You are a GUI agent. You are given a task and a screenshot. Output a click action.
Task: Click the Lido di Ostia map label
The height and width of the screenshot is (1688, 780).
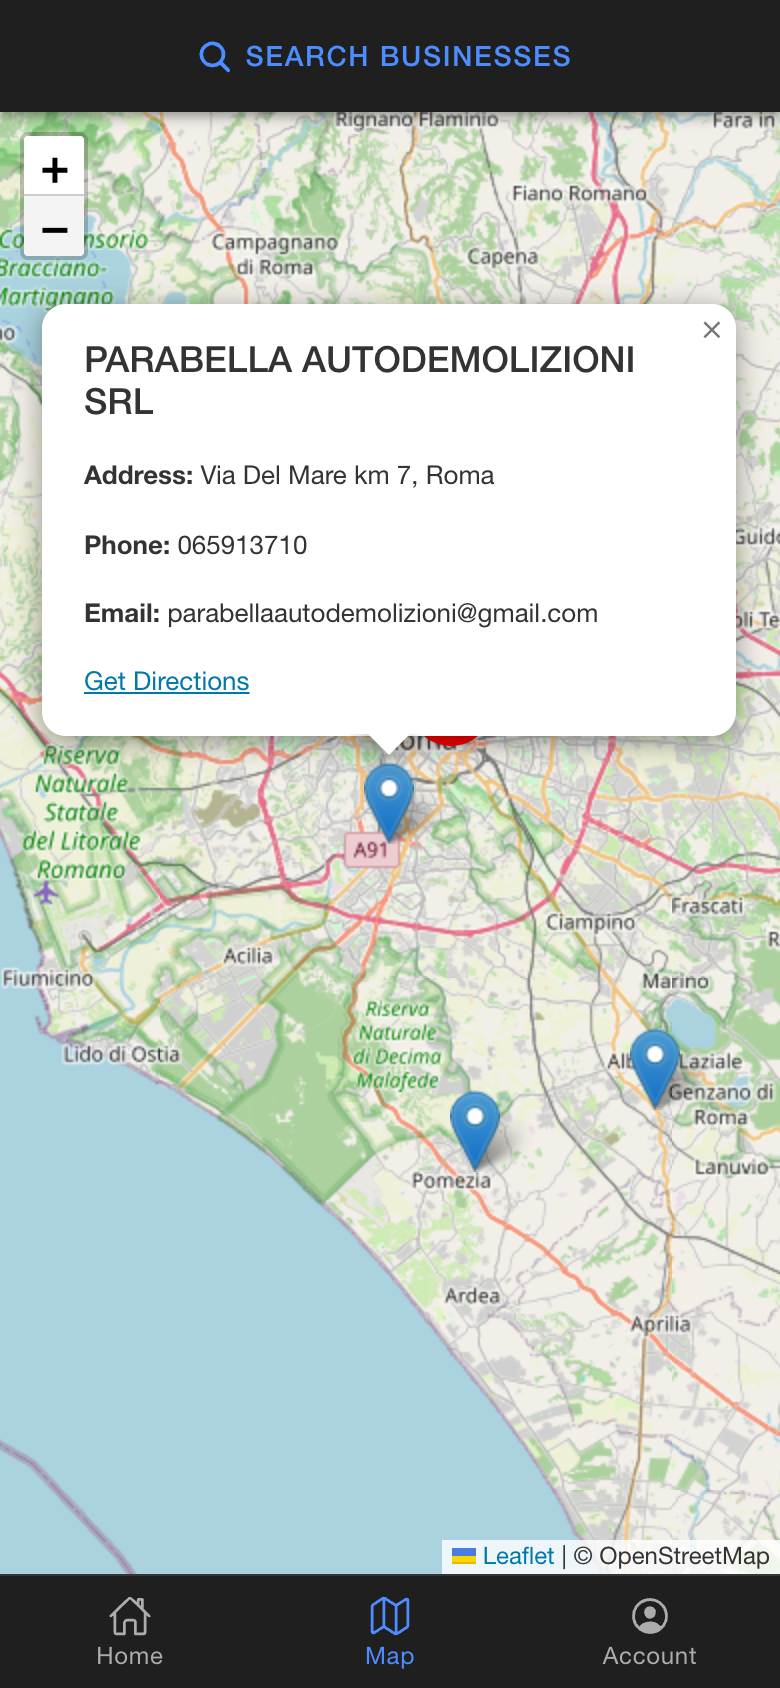point(122,1054)
